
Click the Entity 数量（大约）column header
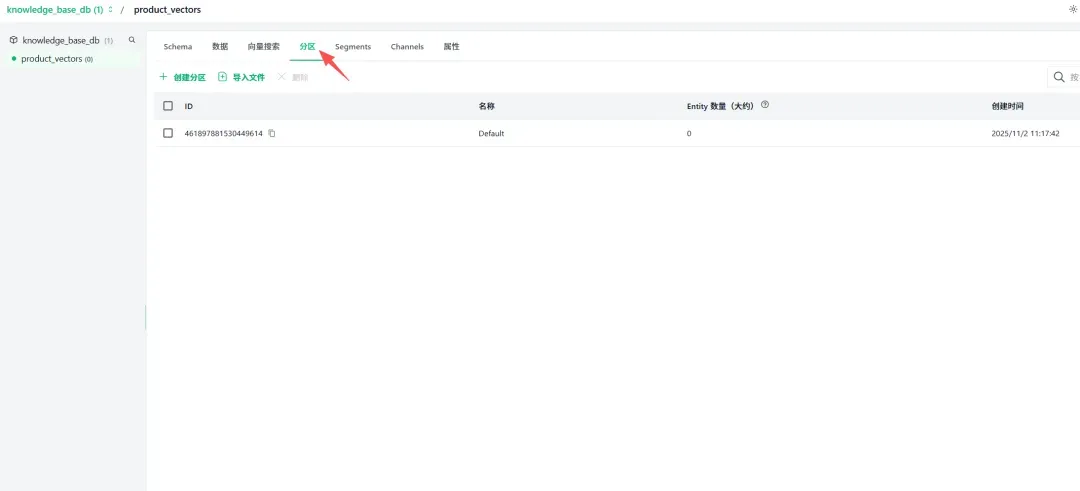tap(720, 106)
